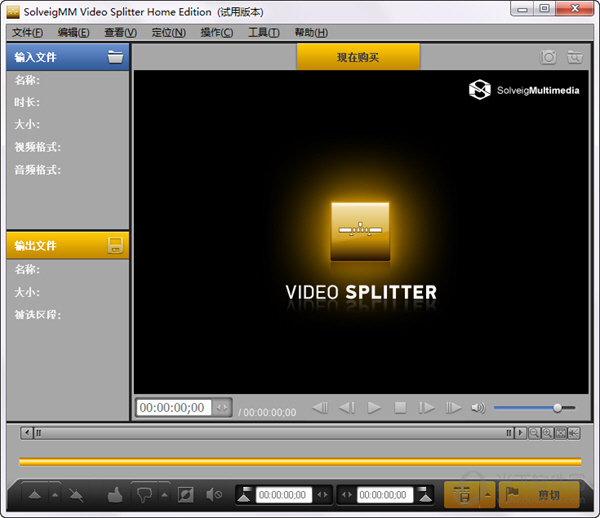Step forward one frame
Viewport: 600px width, 518px height.
[426, 408]
